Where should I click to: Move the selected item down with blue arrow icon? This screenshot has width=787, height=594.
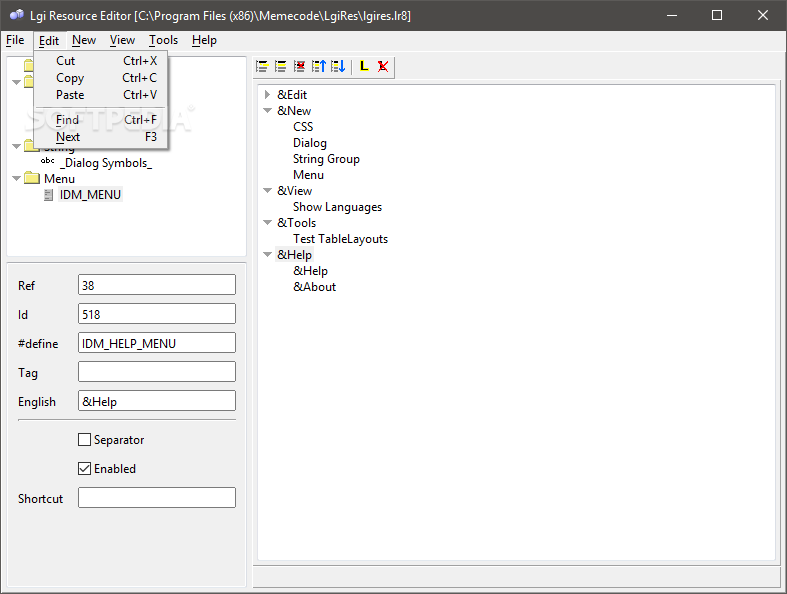pyautogui.click(x=338, y=66)
